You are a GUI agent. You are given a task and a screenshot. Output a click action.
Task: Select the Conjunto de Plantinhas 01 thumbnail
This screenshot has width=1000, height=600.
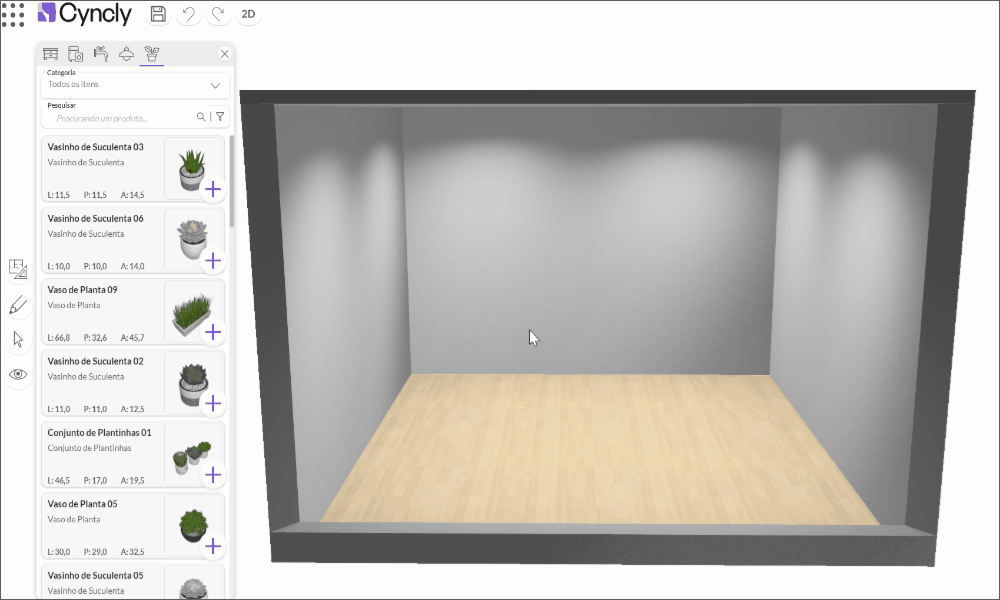(x=192, y=455)
